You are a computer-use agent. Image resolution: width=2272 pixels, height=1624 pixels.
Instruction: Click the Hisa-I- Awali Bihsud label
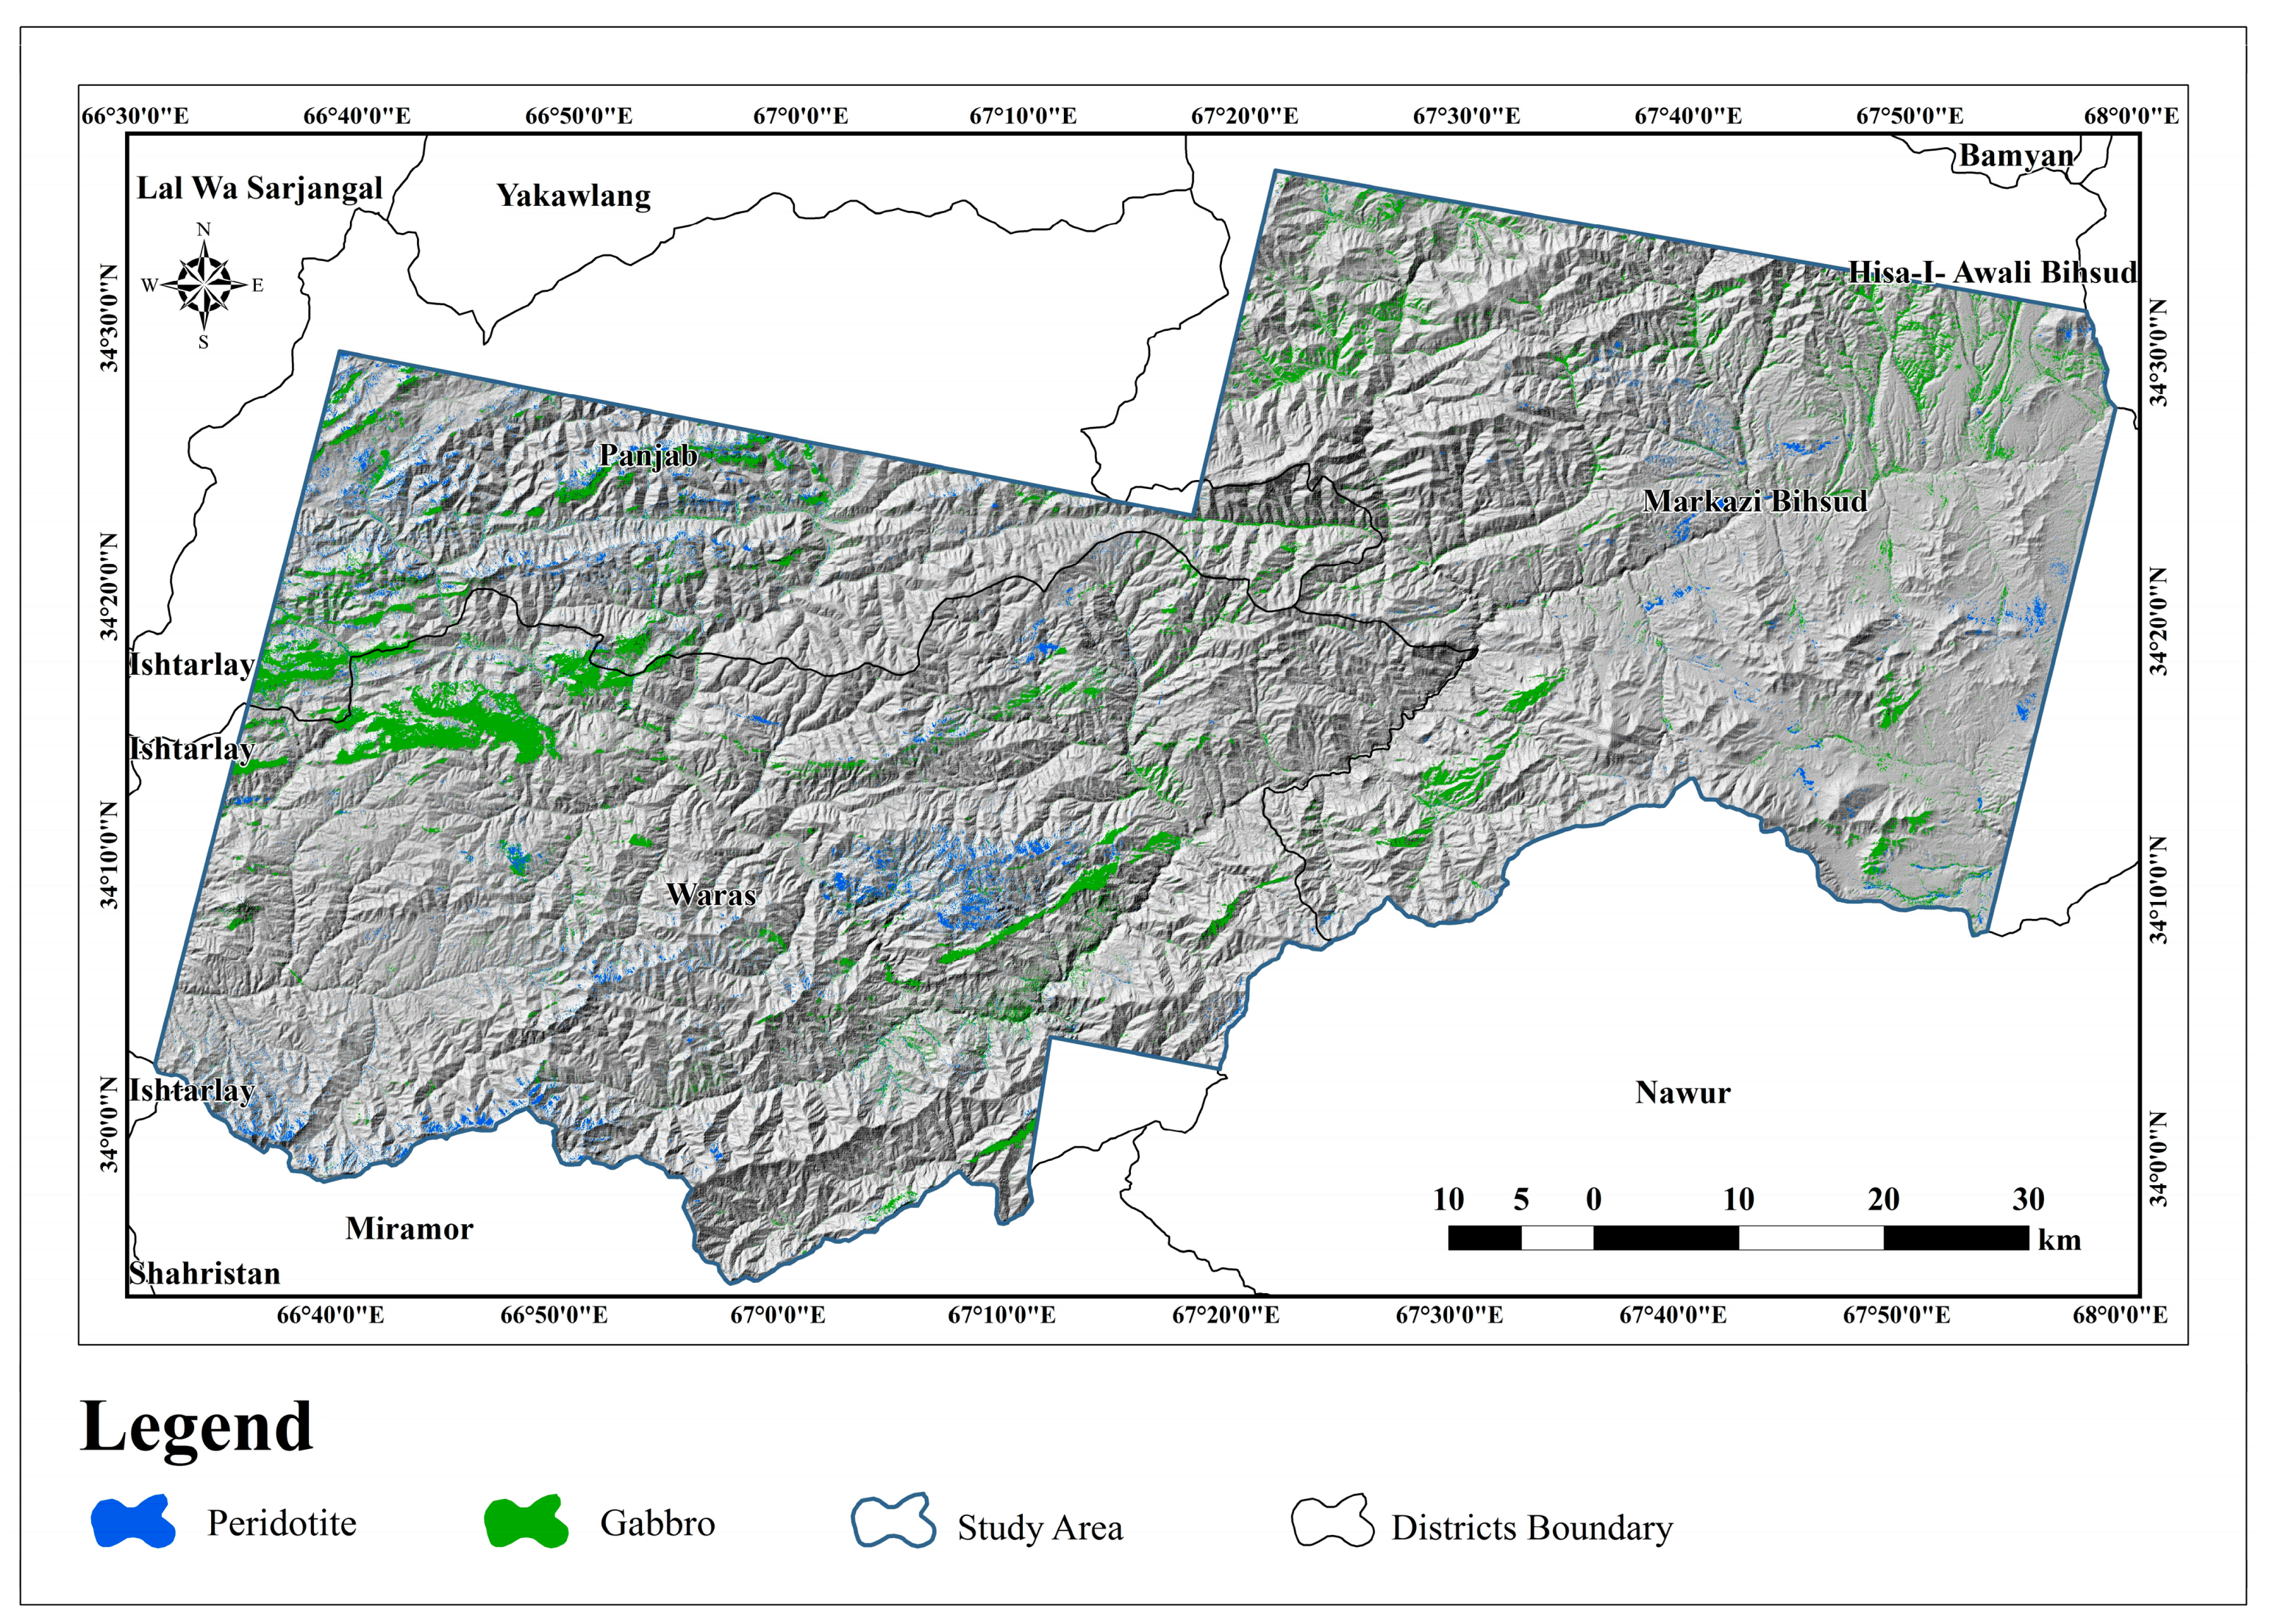[1992, 272]
